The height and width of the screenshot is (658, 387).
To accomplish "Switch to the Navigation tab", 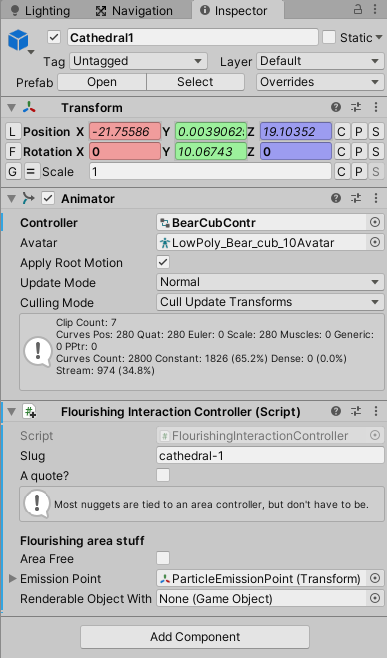I will [x=134, y=10].
